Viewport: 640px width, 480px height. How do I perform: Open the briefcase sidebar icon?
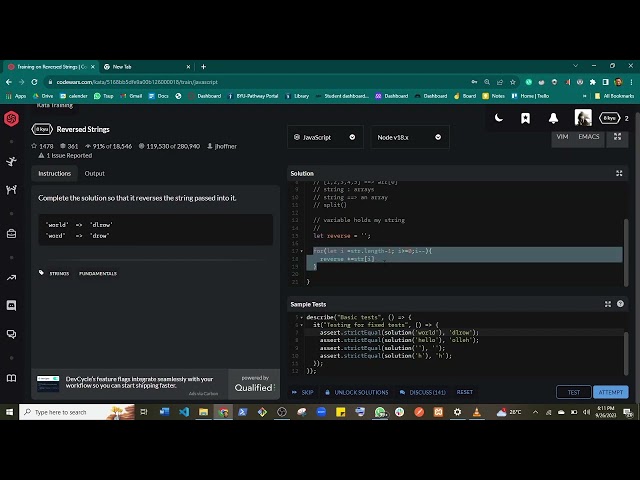pyautogui.click(x=11, y=233)
